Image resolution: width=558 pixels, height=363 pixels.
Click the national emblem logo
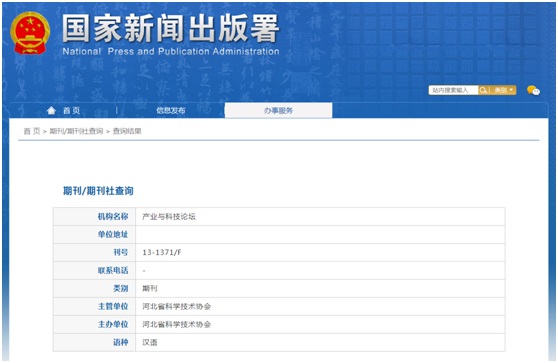click(x=30, y=33)
